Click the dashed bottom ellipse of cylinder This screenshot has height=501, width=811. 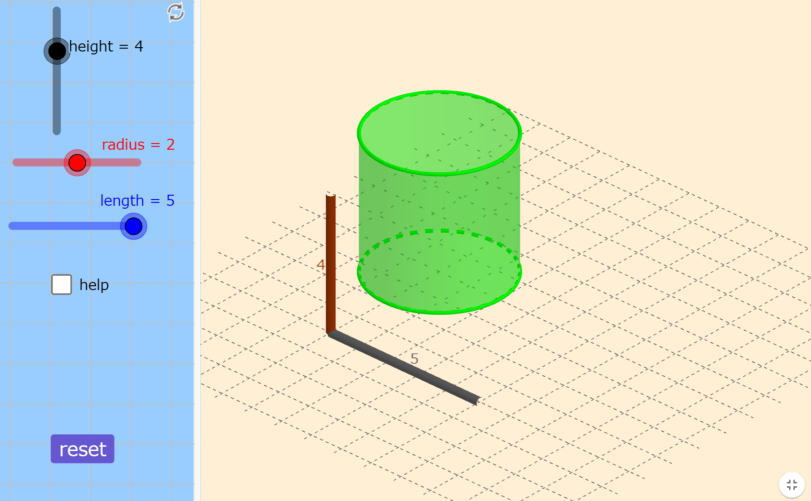coord(439,271)
